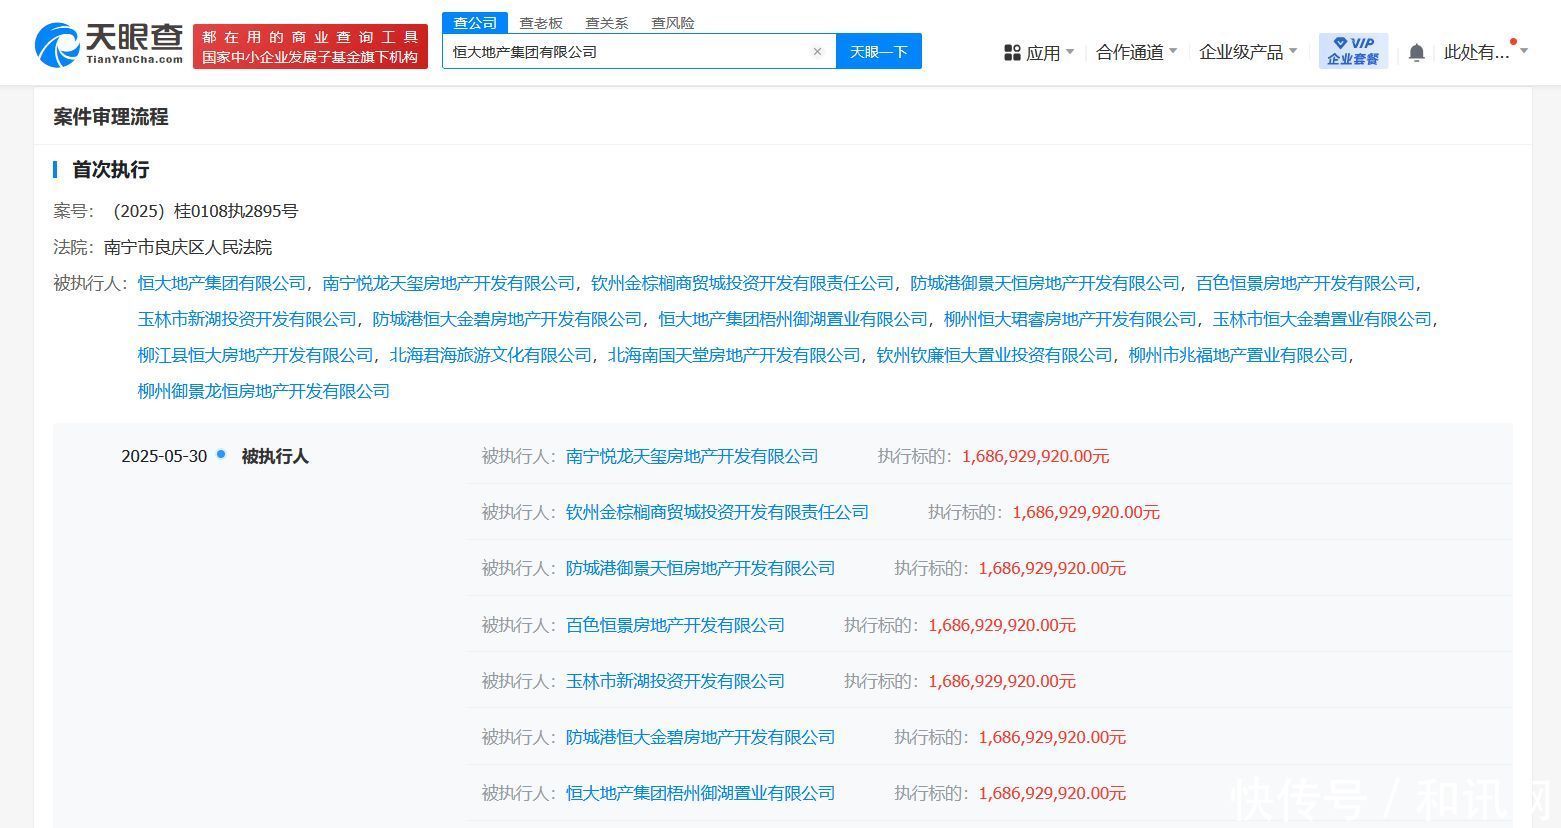Viewport: 1561px width, 828px height.
Task: Switch to the 查老板 tab
Action: coord(540,23)
